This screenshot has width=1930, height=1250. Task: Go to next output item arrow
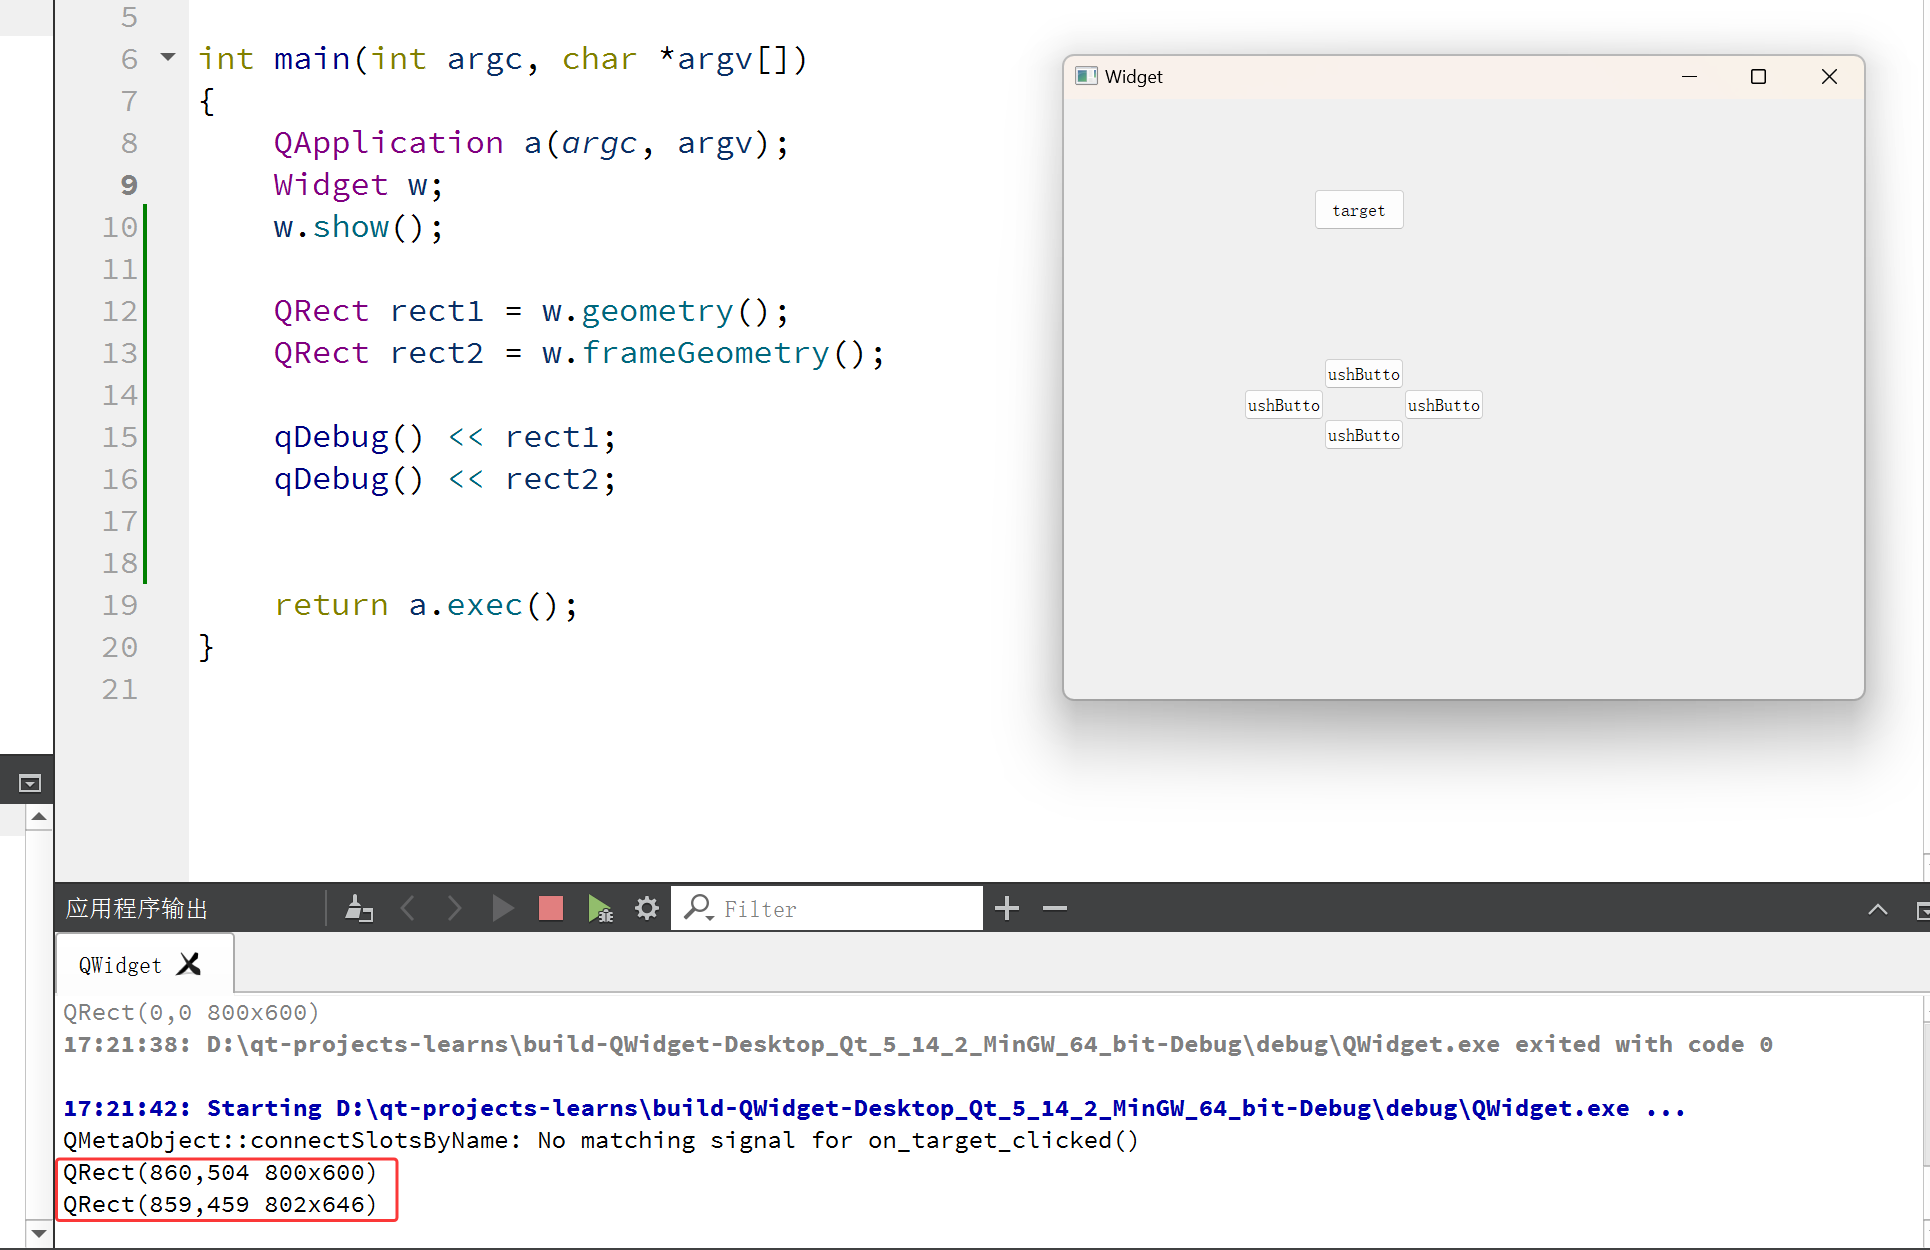[454, 908]
